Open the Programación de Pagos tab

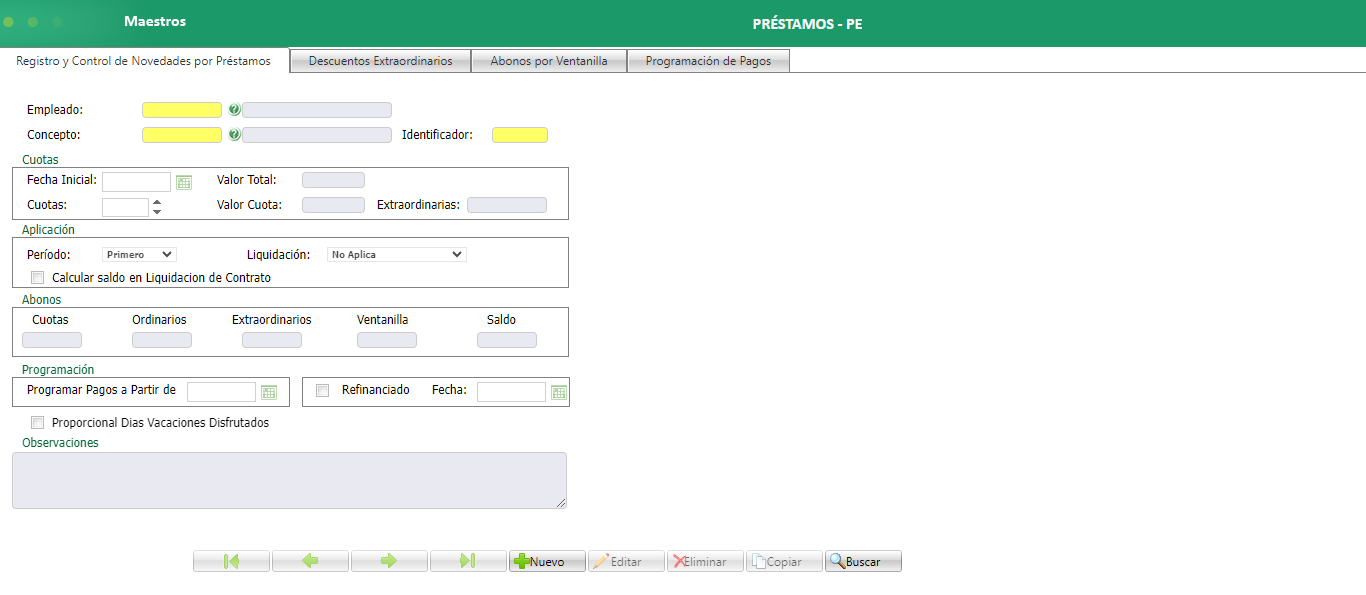(708, 60)
